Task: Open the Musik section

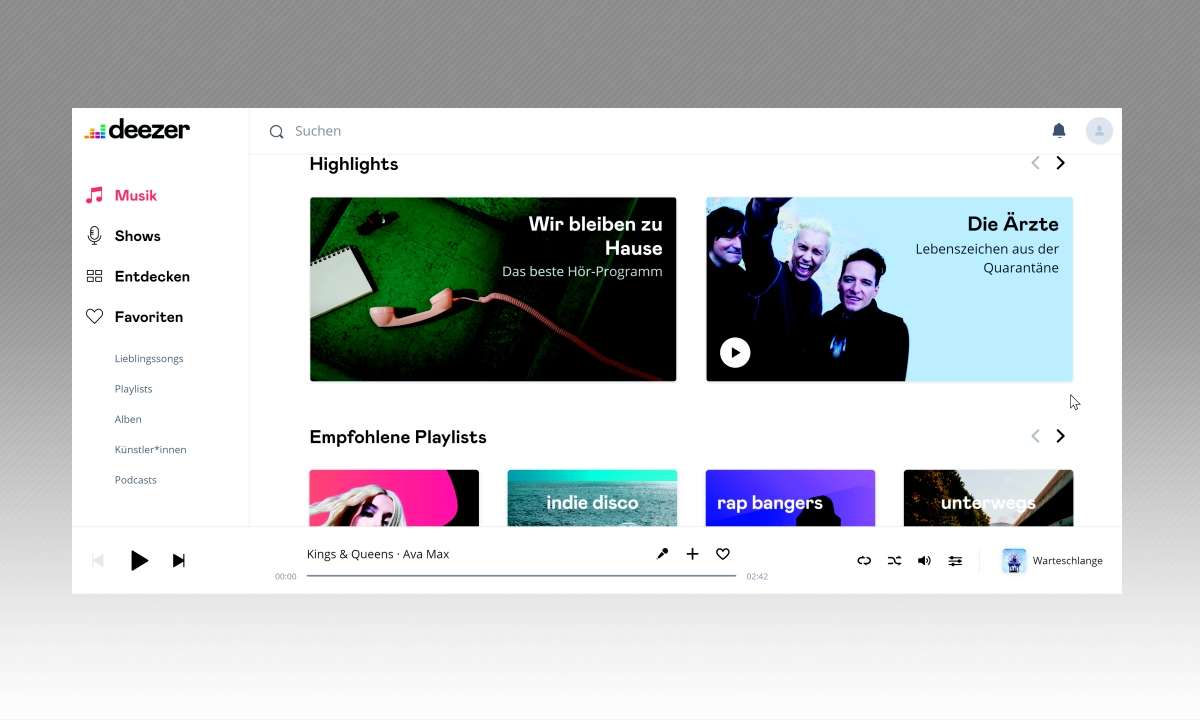Action: (136, 195)
